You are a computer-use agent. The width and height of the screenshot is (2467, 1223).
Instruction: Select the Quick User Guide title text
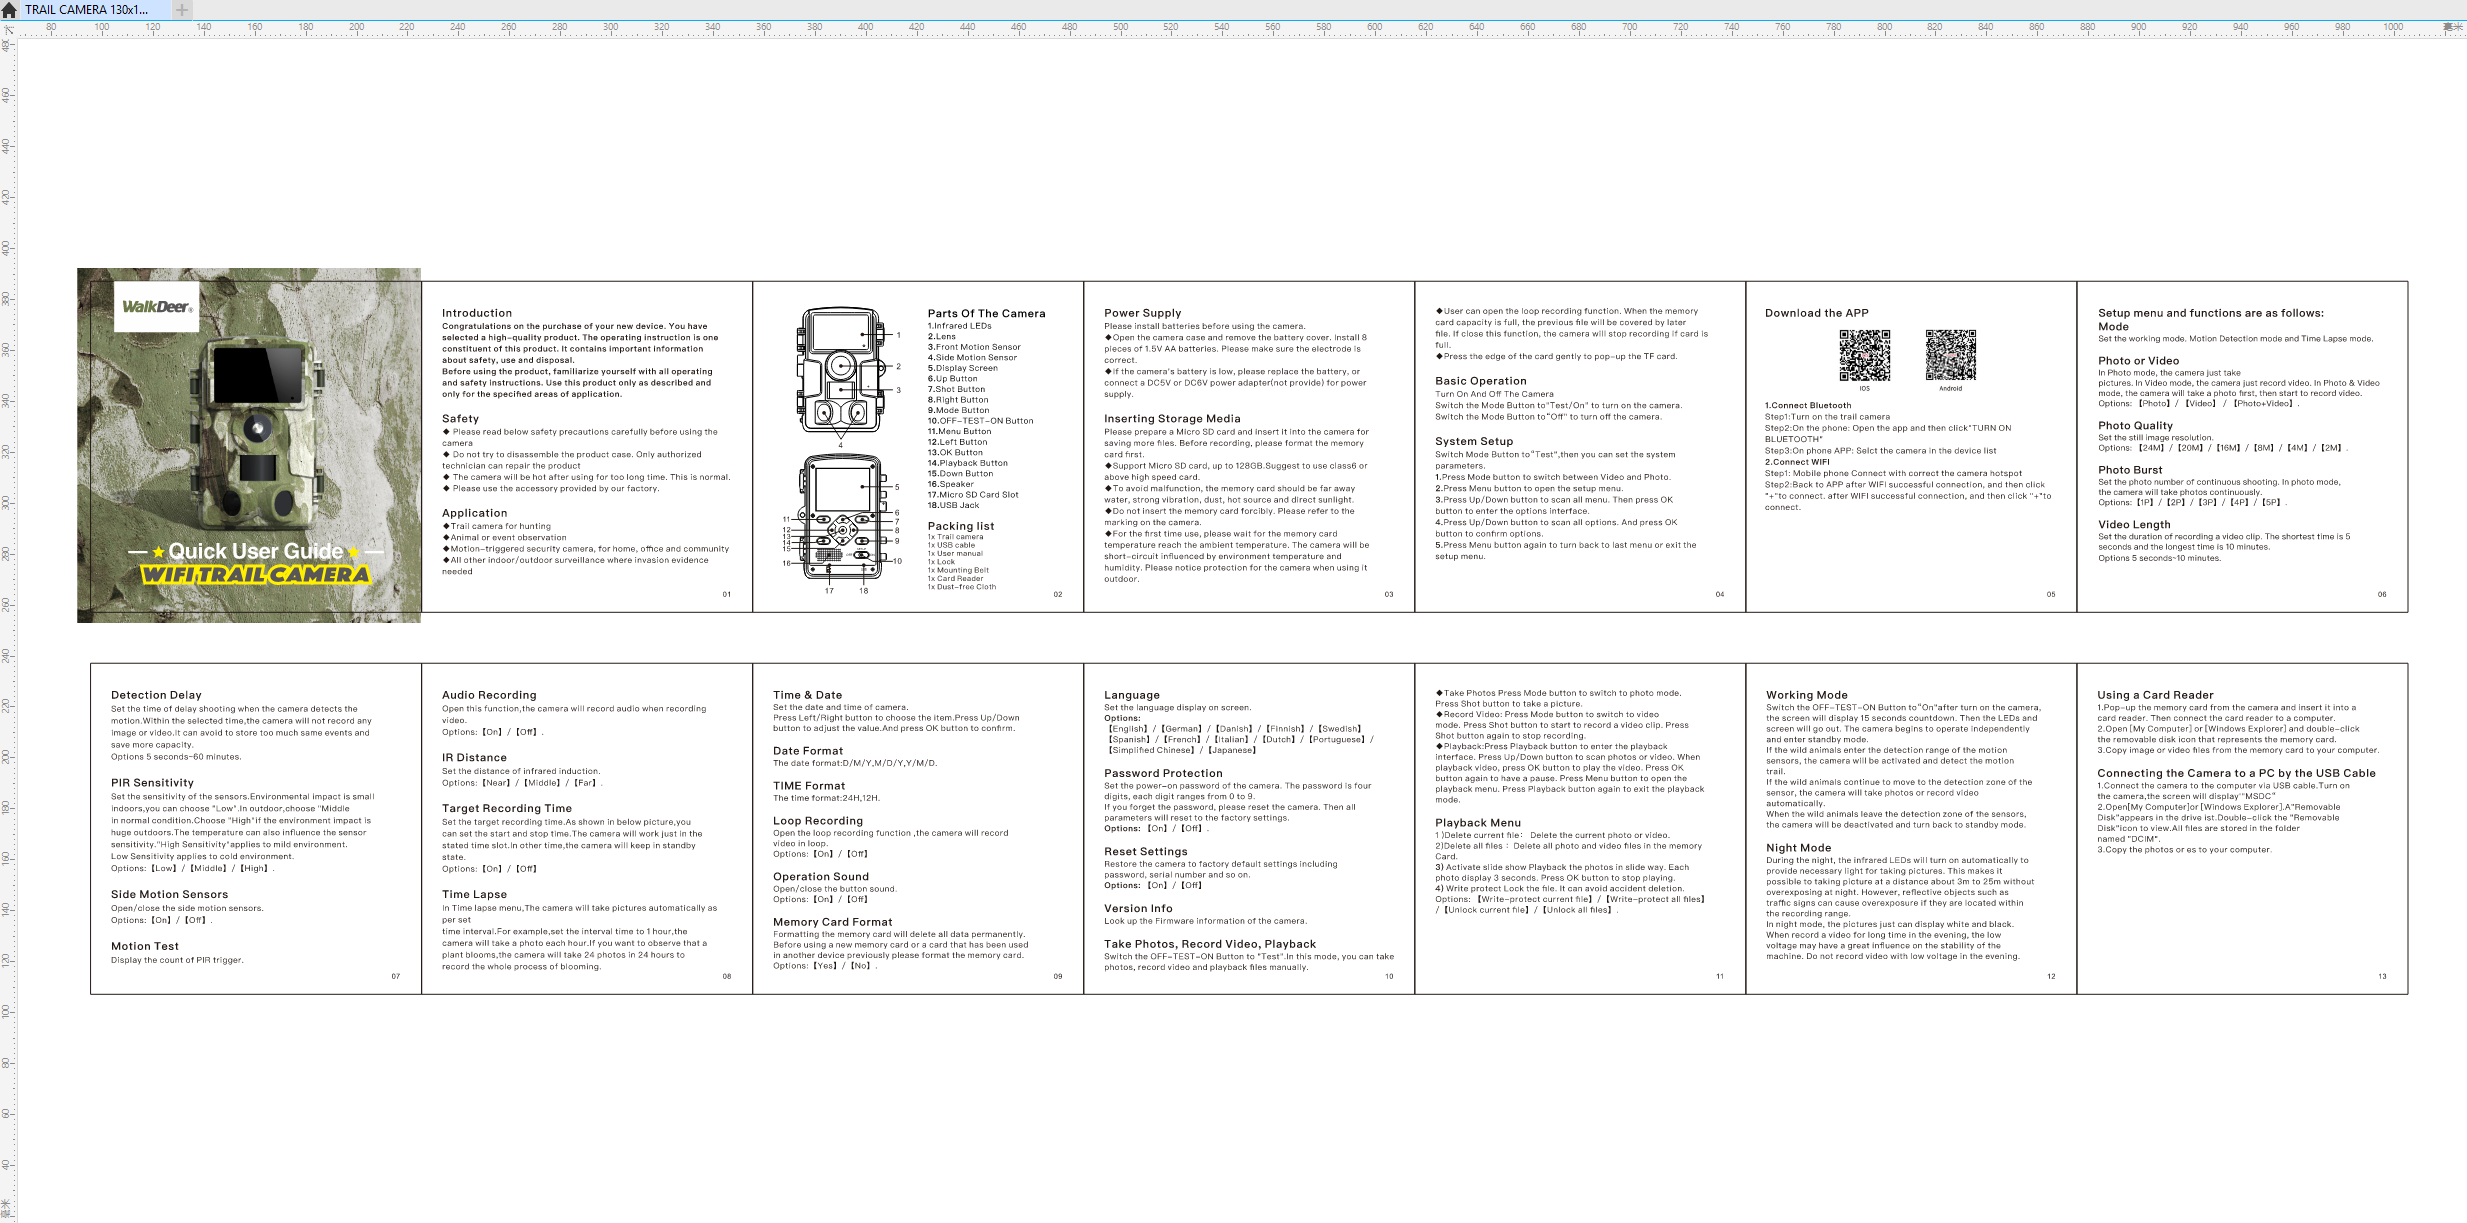coord(255,551)
